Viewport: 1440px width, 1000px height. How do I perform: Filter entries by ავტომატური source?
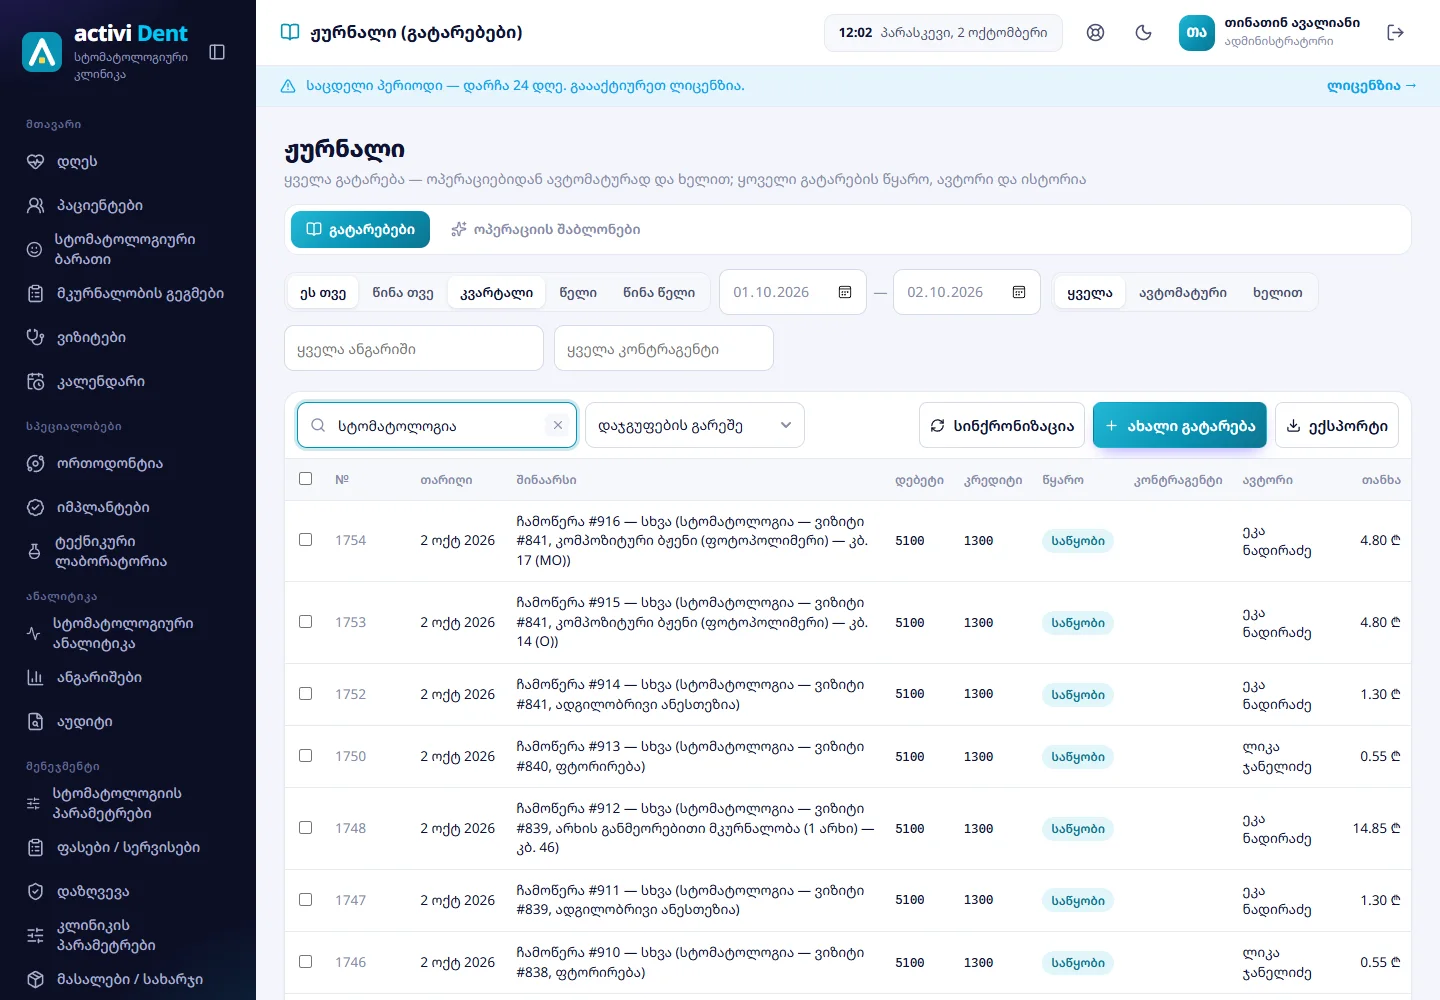[x=1183, y=292]
